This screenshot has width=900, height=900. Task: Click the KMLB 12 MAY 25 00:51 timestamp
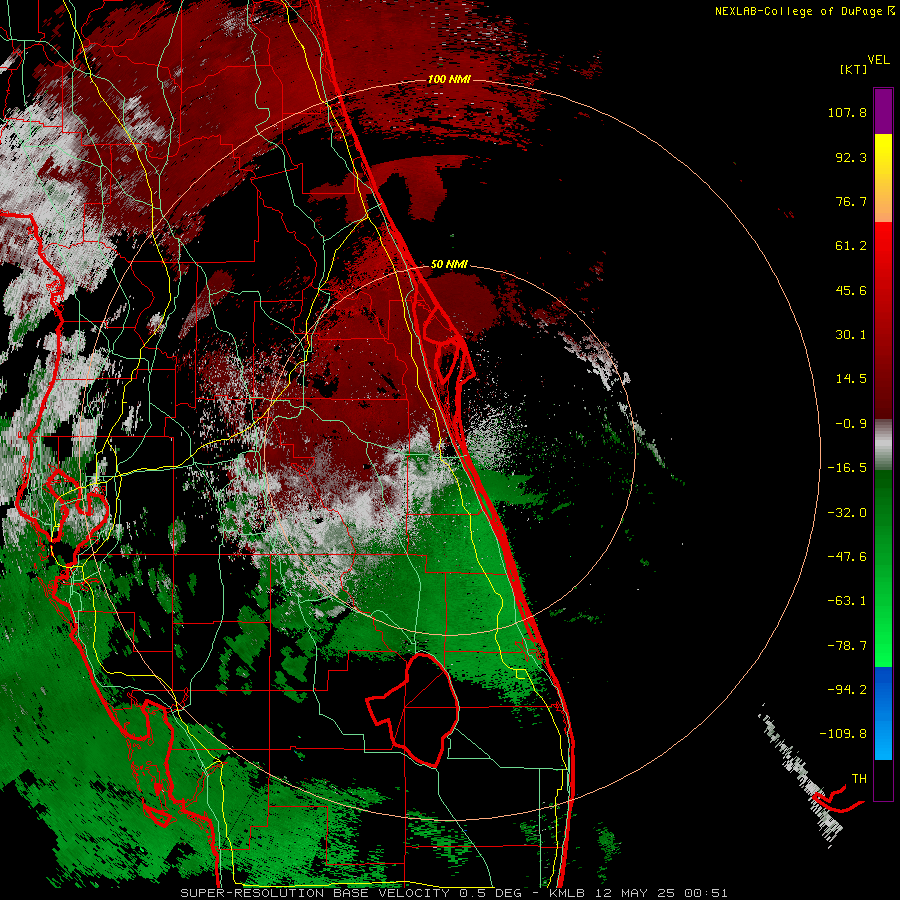tap(638, 893)
